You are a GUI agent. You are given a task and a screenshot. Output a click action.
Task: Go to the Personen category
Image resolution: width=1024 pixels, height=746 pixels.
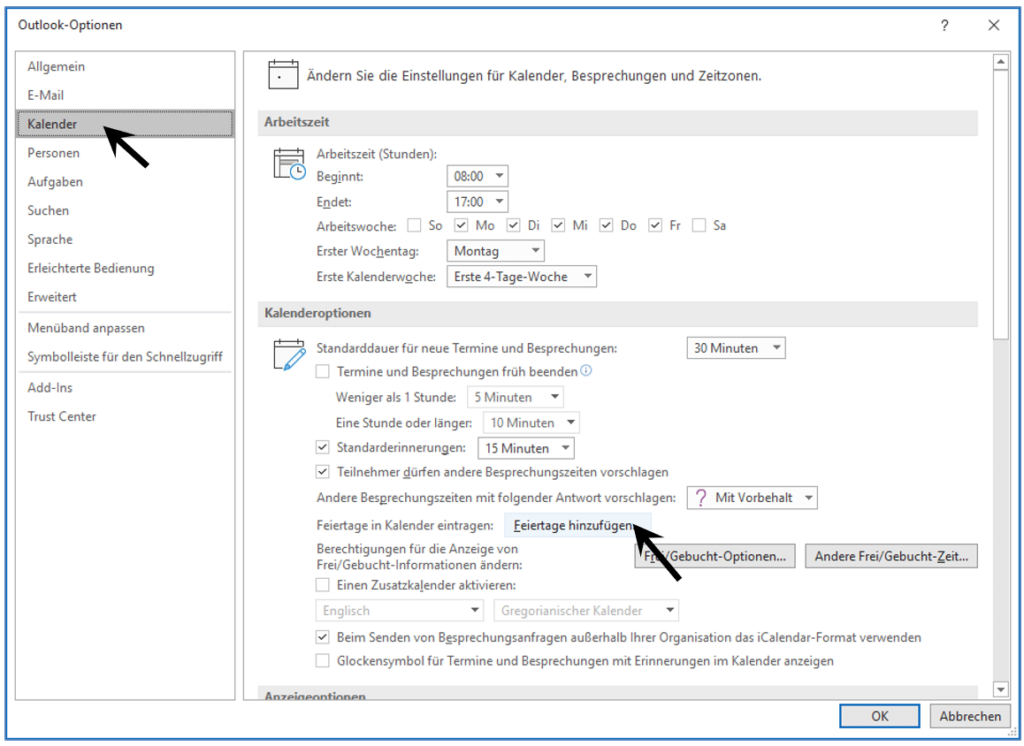pyautogui.click(x=125, y=153)
